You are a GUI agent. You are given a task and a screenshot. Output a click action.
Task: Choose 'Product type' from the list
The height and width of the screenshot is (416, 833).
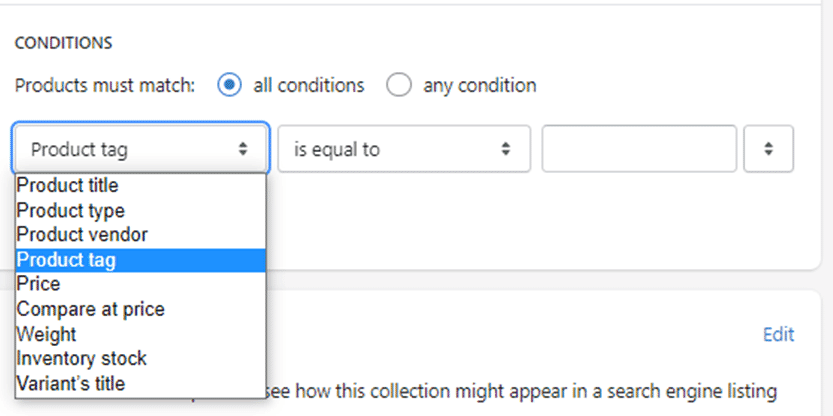pyautogui.click(x=141, y=210)
